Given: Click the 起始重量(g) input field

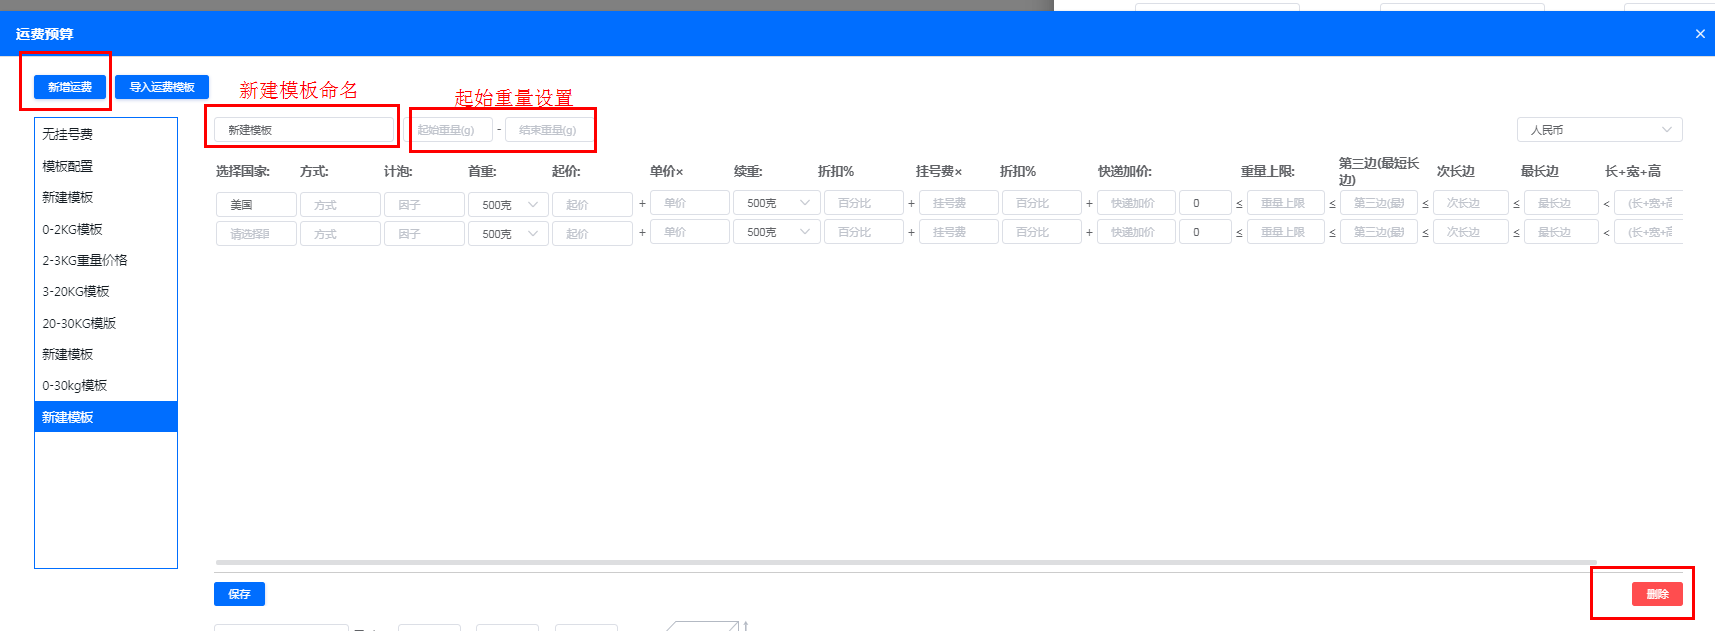Looking at the screenshot, I should [x=452, y=130].
